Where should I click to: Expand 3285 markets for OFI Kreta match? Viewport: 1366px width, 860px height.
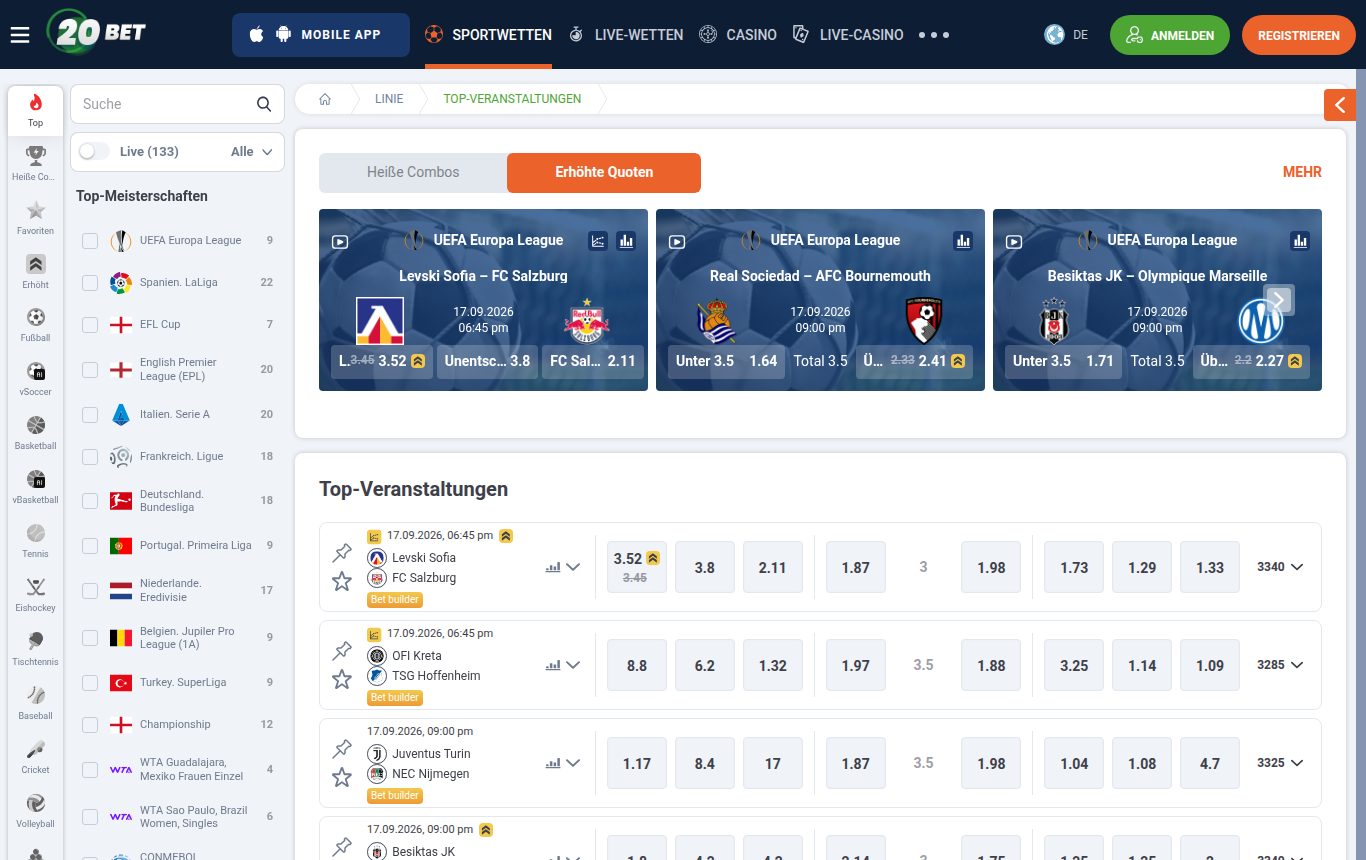click(x=1280, y=665)
